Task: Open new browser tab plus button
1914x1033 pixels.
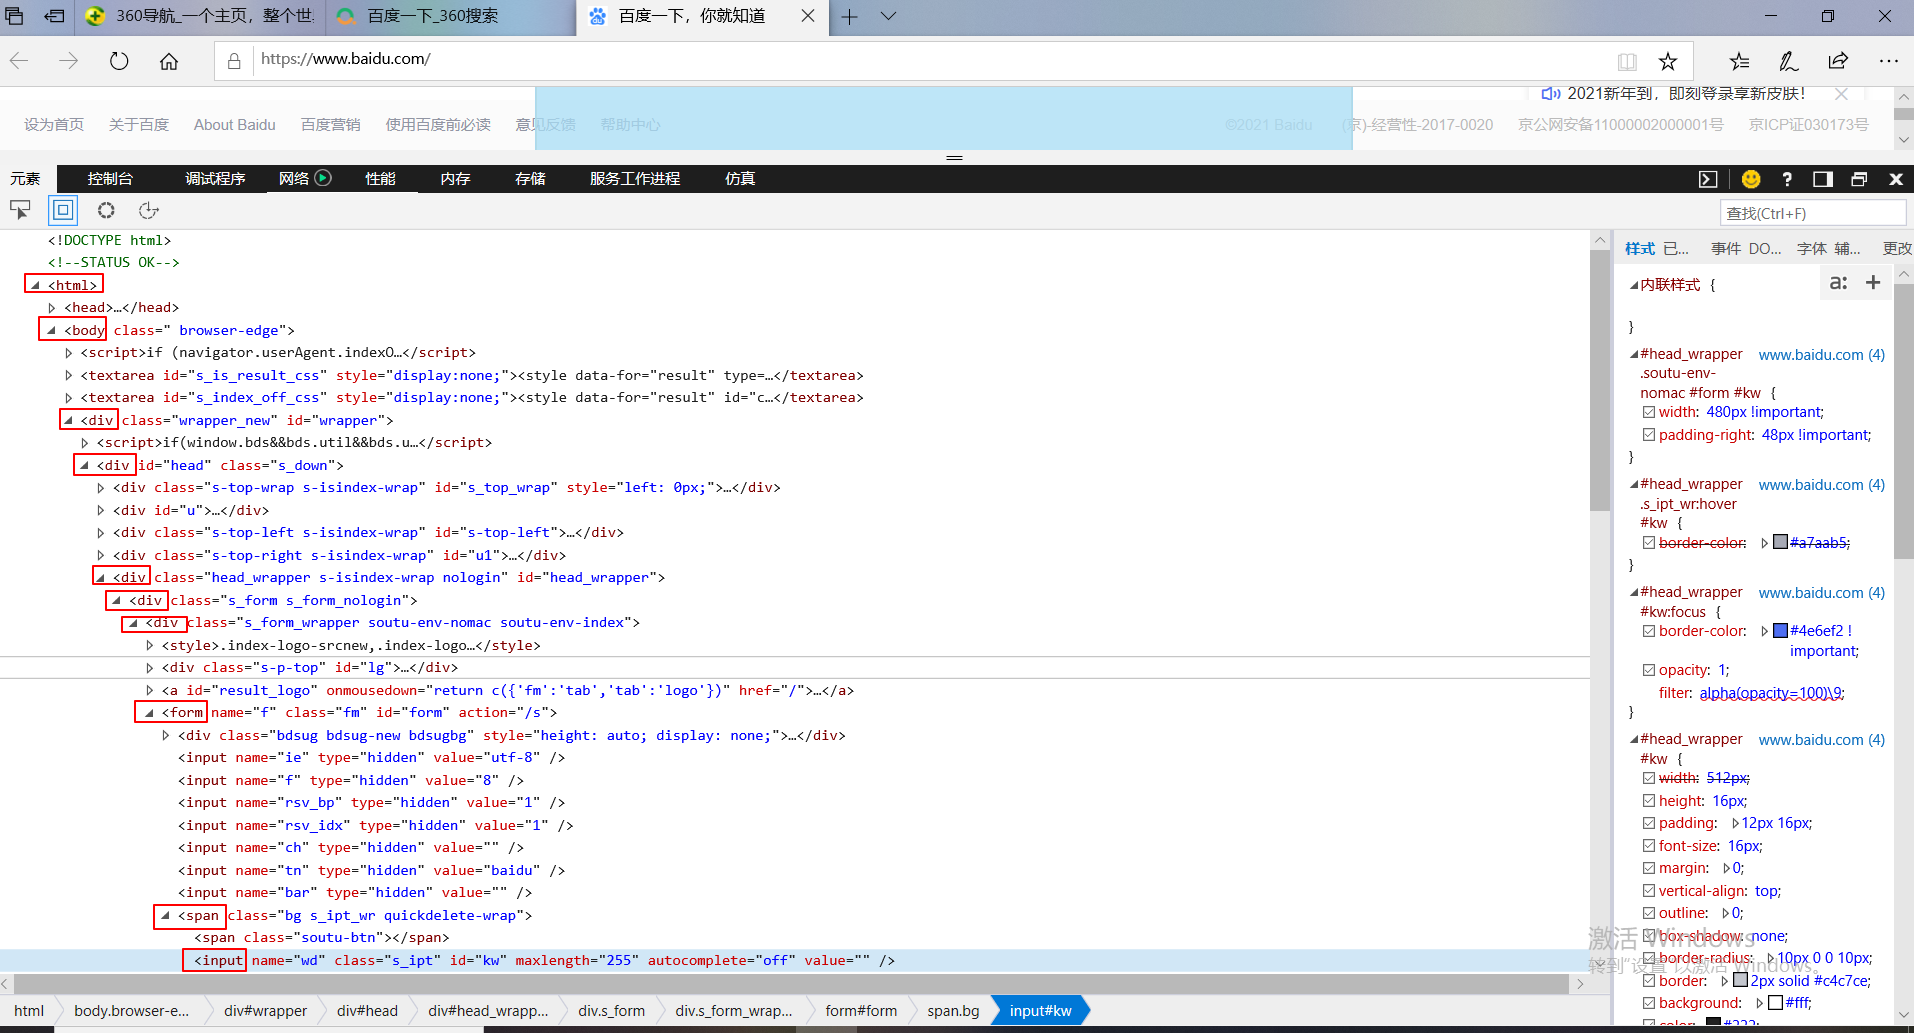Action: [850, 16]
